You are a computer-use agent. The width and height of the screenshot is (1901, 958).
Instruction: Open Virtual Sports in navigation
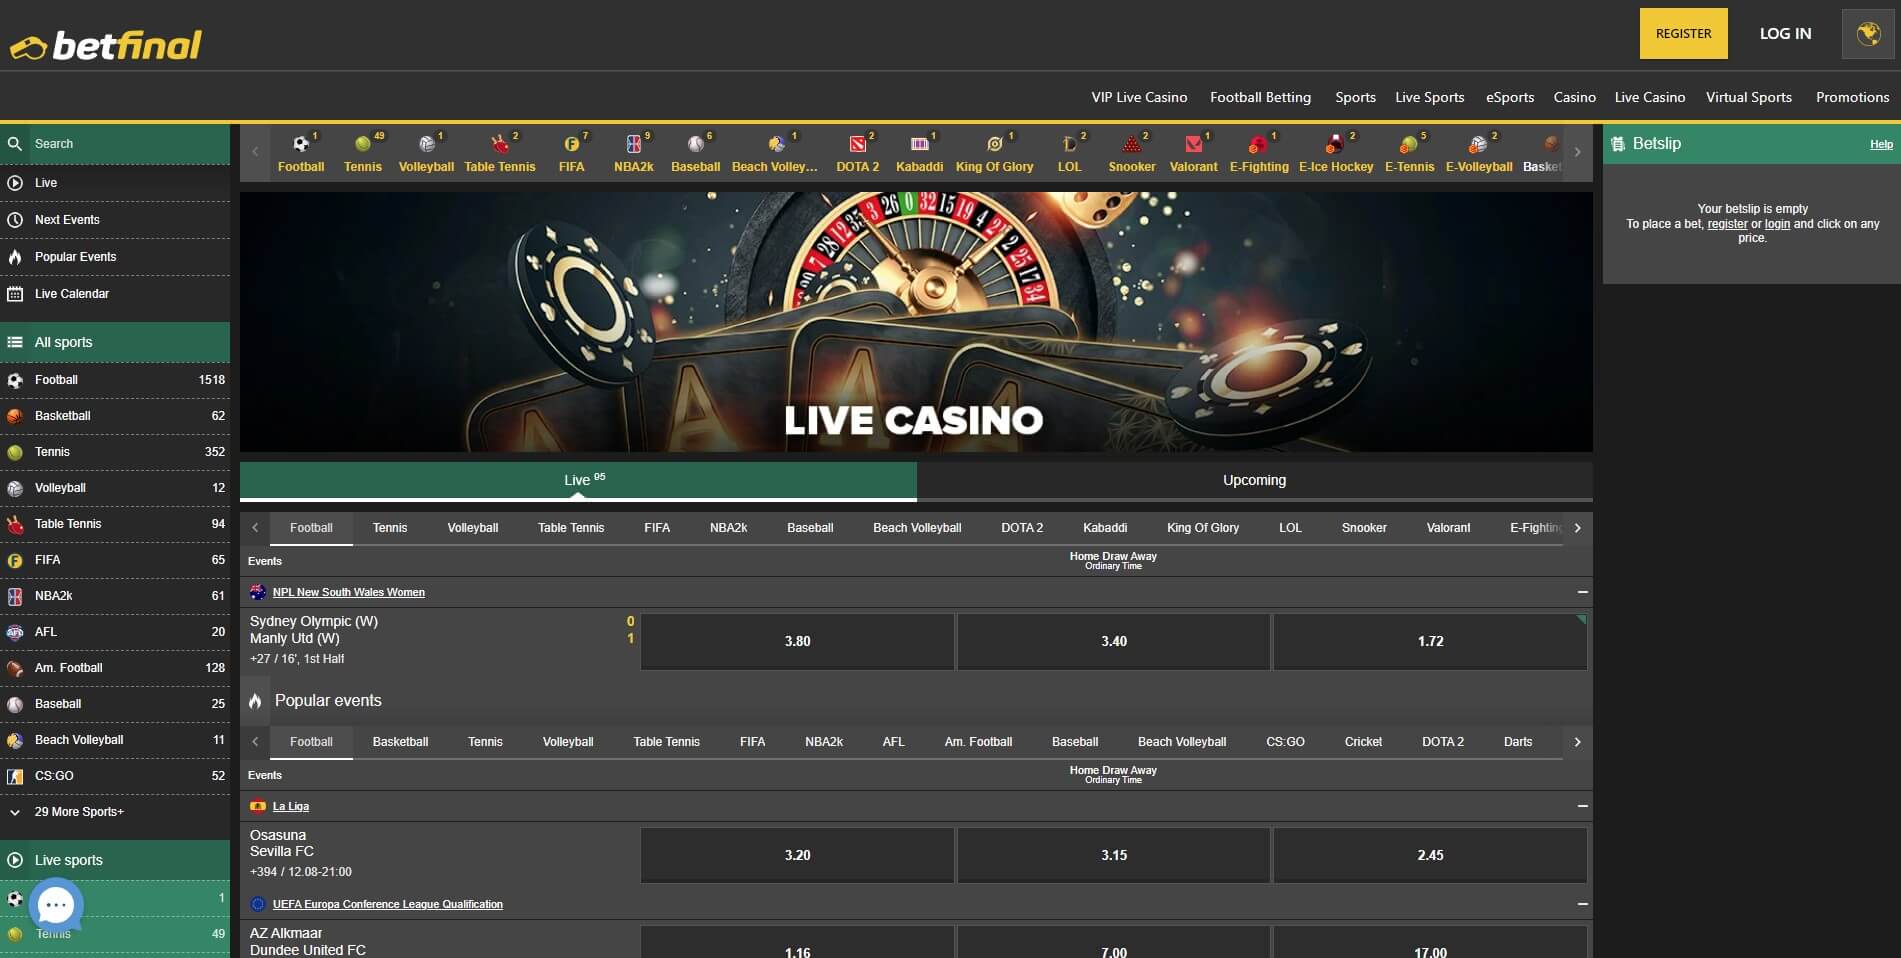tap(1748, 97)
